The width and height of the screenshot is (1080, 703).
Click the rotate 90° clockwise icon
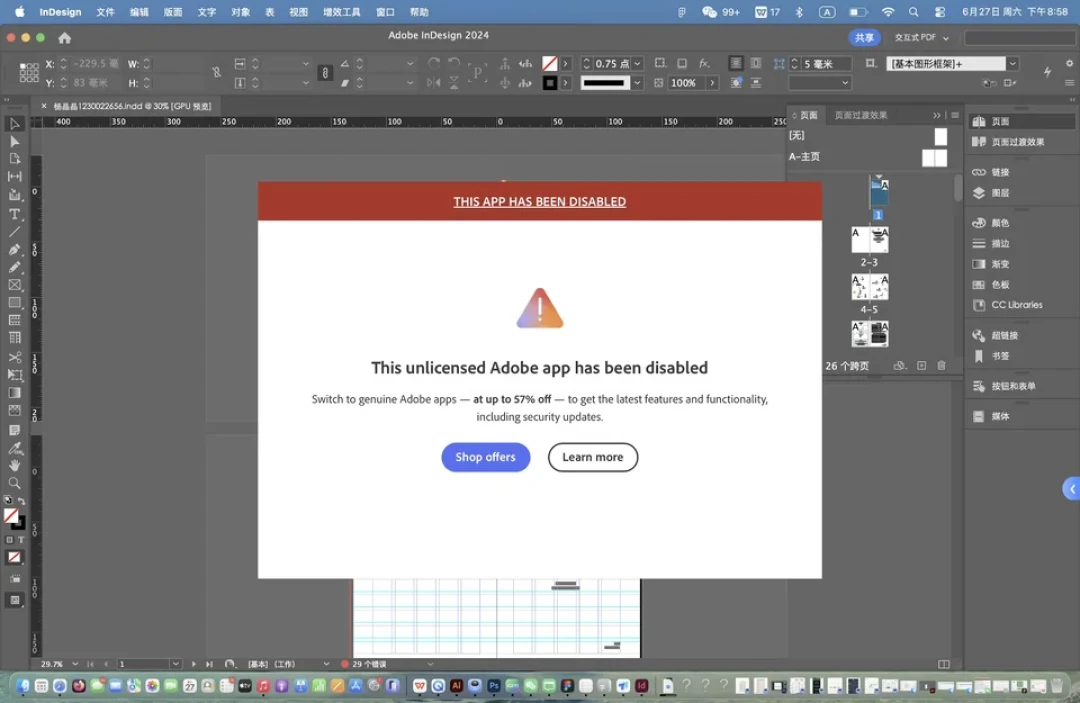[x=433, y=63]
